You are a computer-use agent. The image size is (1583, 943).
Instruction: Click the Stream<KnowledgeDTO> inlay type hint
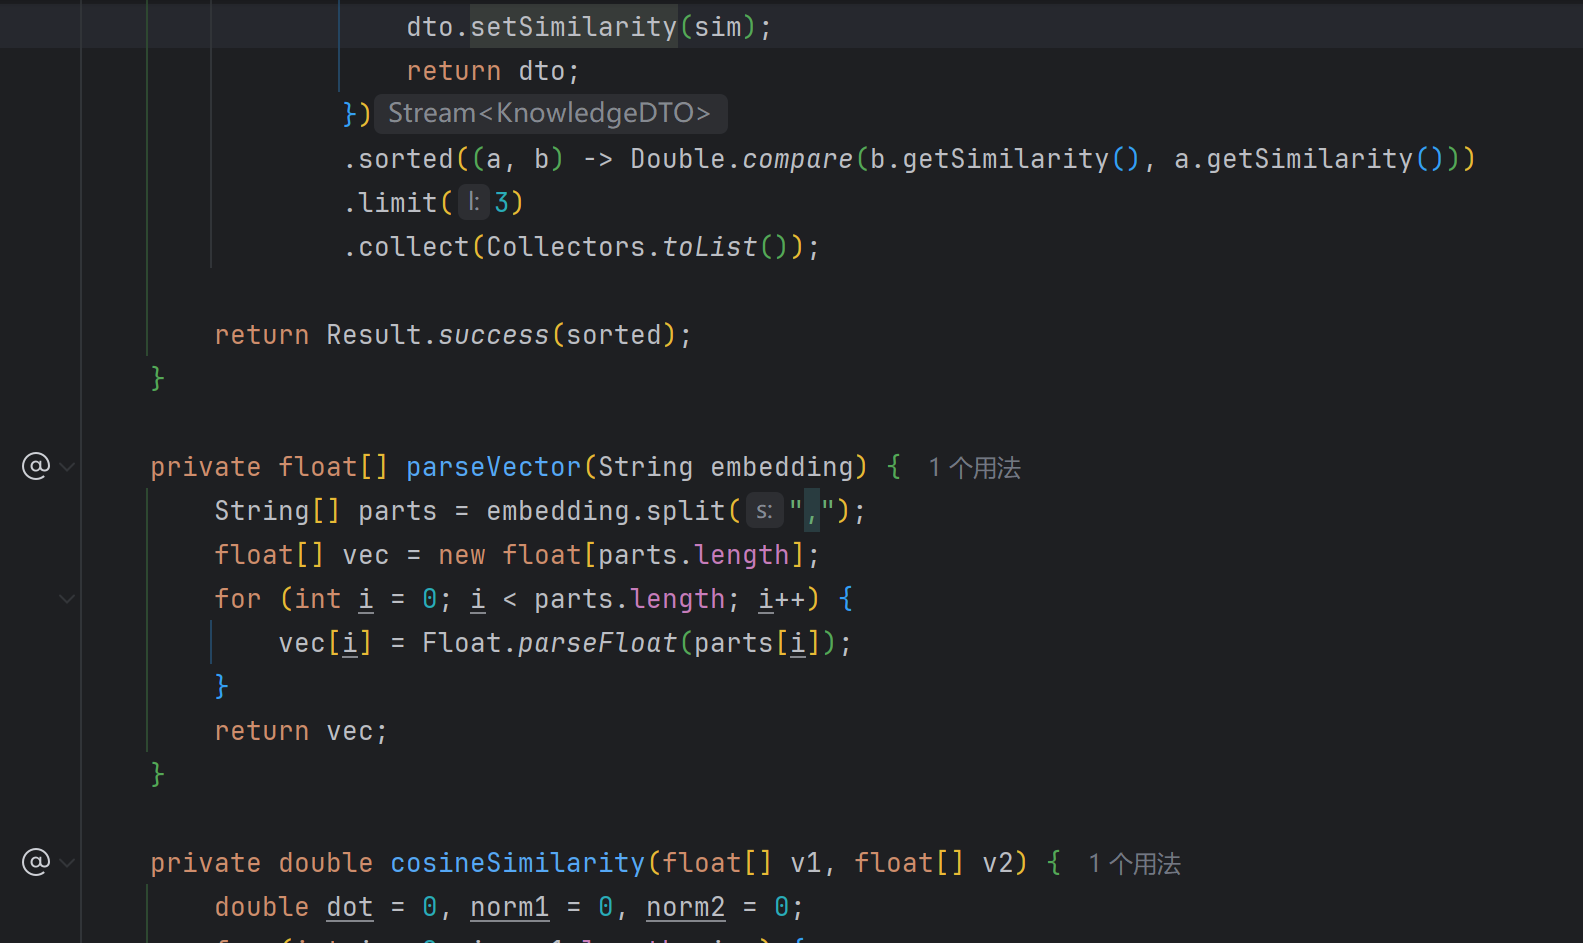click(x=550, y=113)
